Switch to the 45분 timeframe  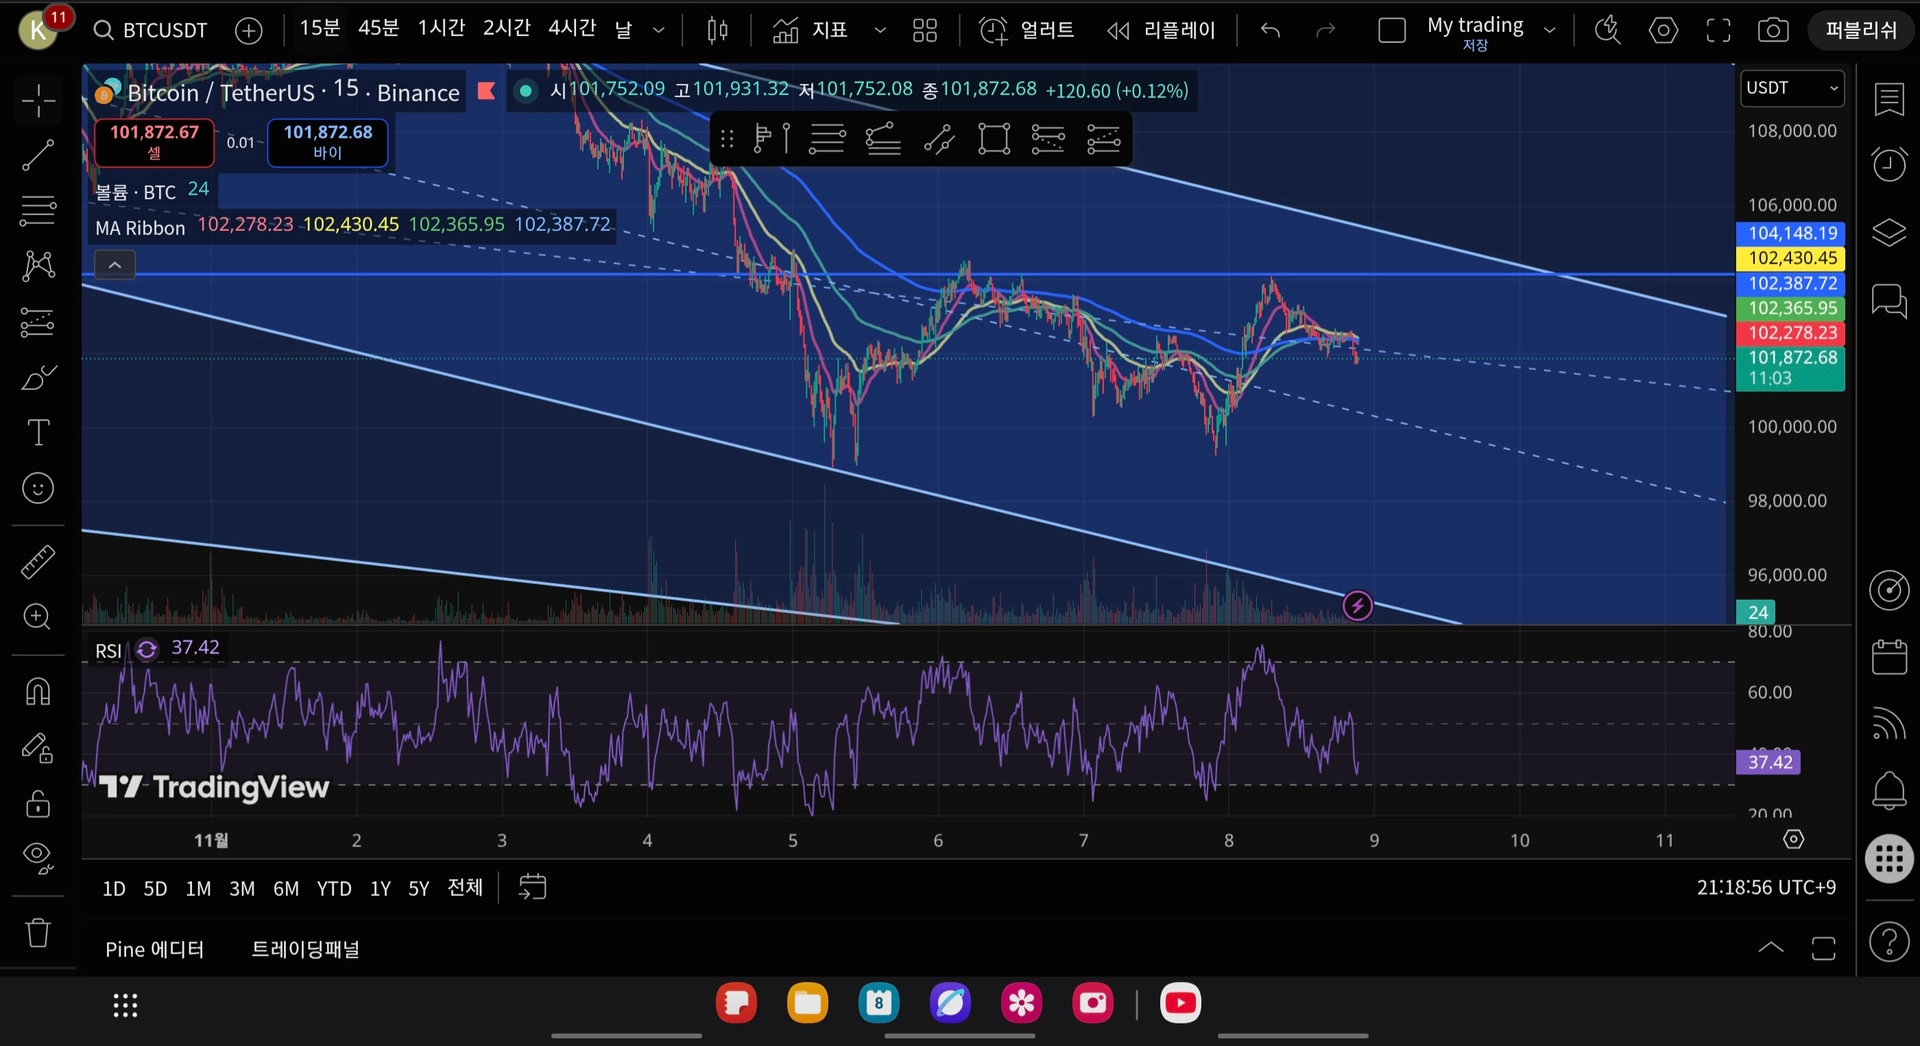379,28
